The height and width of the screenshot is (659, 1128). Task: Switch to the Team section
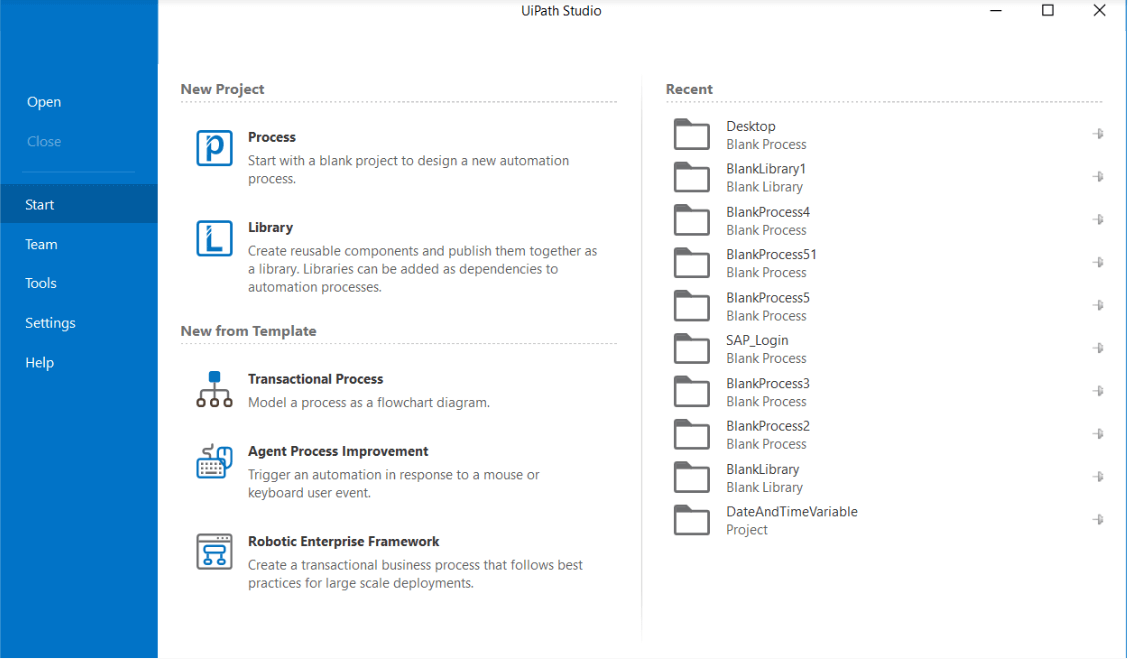41,243
